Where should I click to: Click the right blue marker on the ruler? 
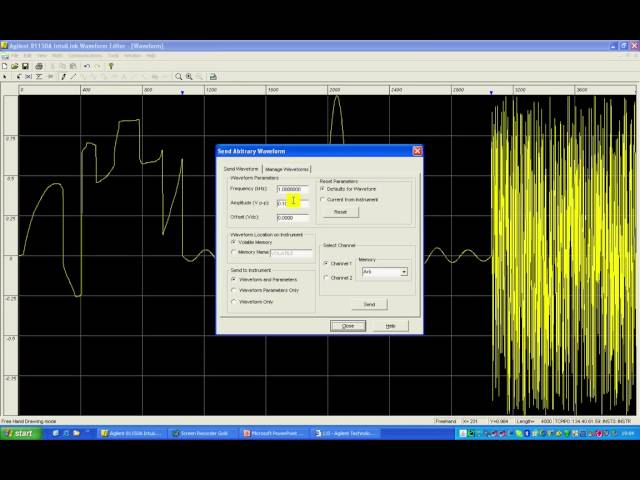coord(491,93)
